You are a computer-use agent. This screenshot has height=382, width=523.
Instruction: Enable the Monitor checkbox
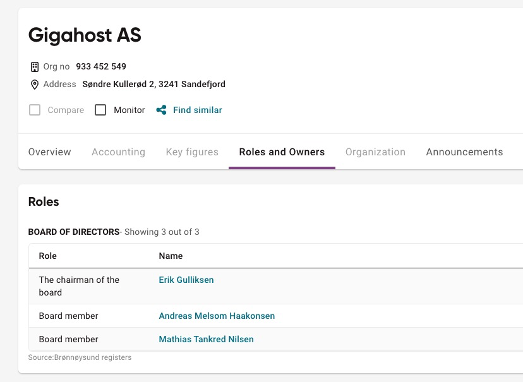click(100, 110)
